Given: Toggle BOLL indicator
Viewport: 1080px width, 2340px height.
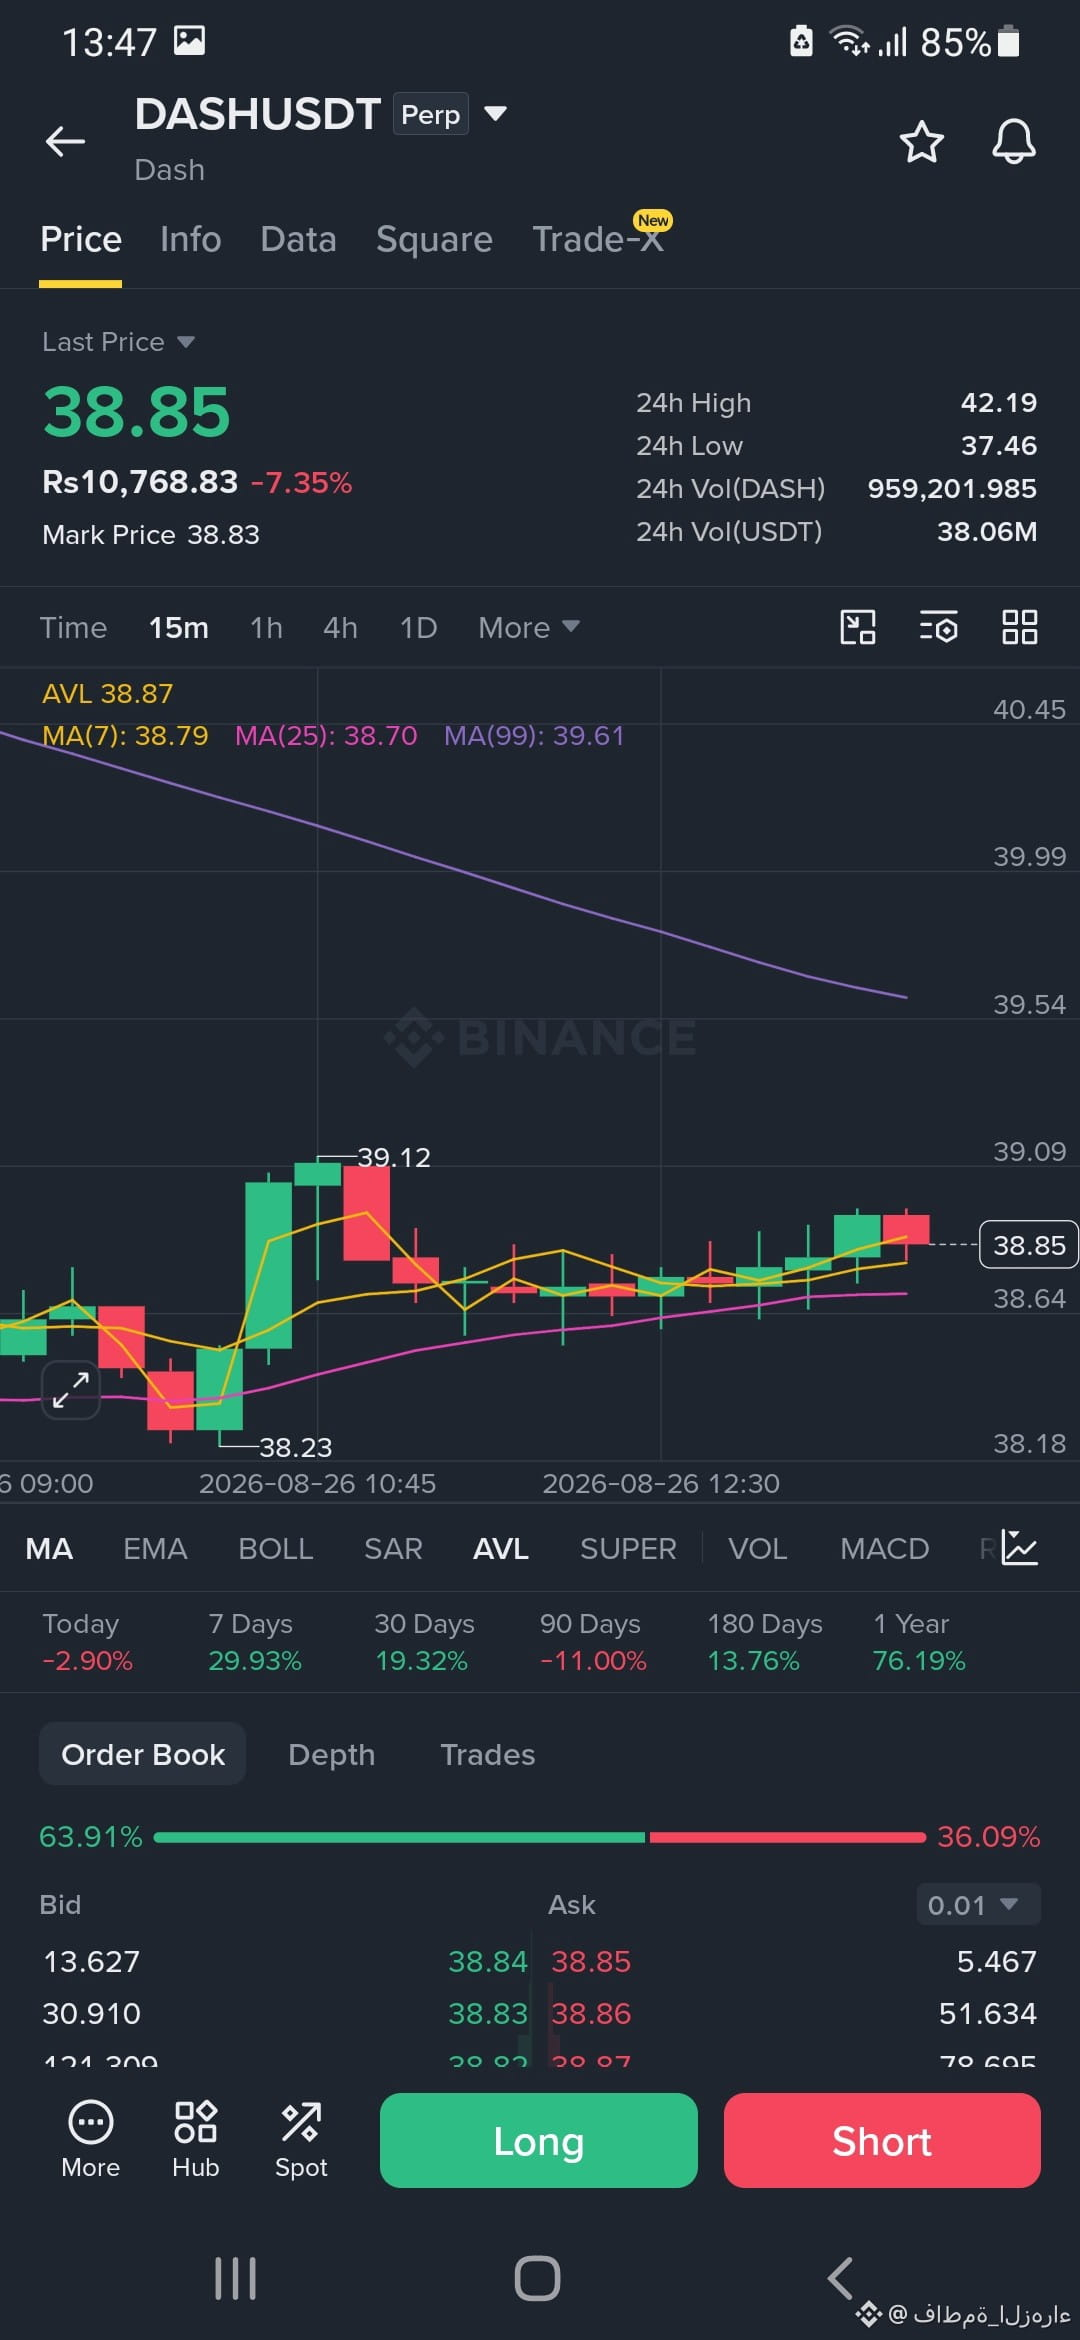Looking at the screenshot, I should pyautogui.click(x=276, y=1548).
